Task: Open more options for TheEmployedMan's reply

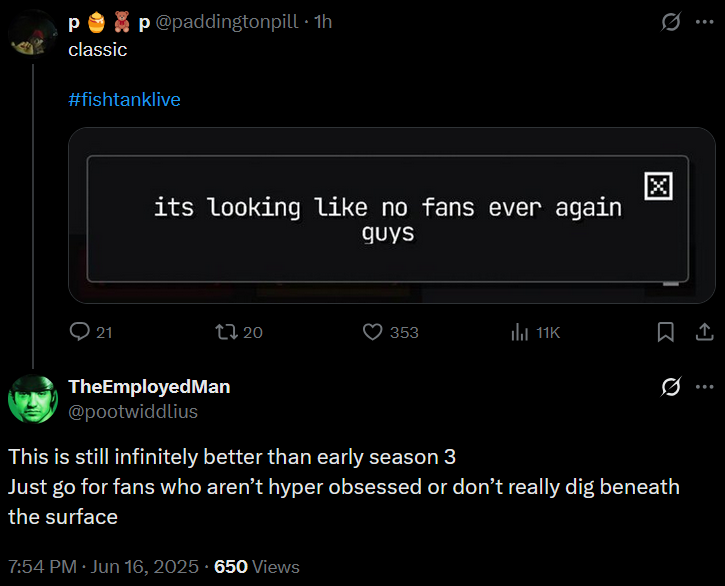Action: pyautogui.click(x=705, y=387)
